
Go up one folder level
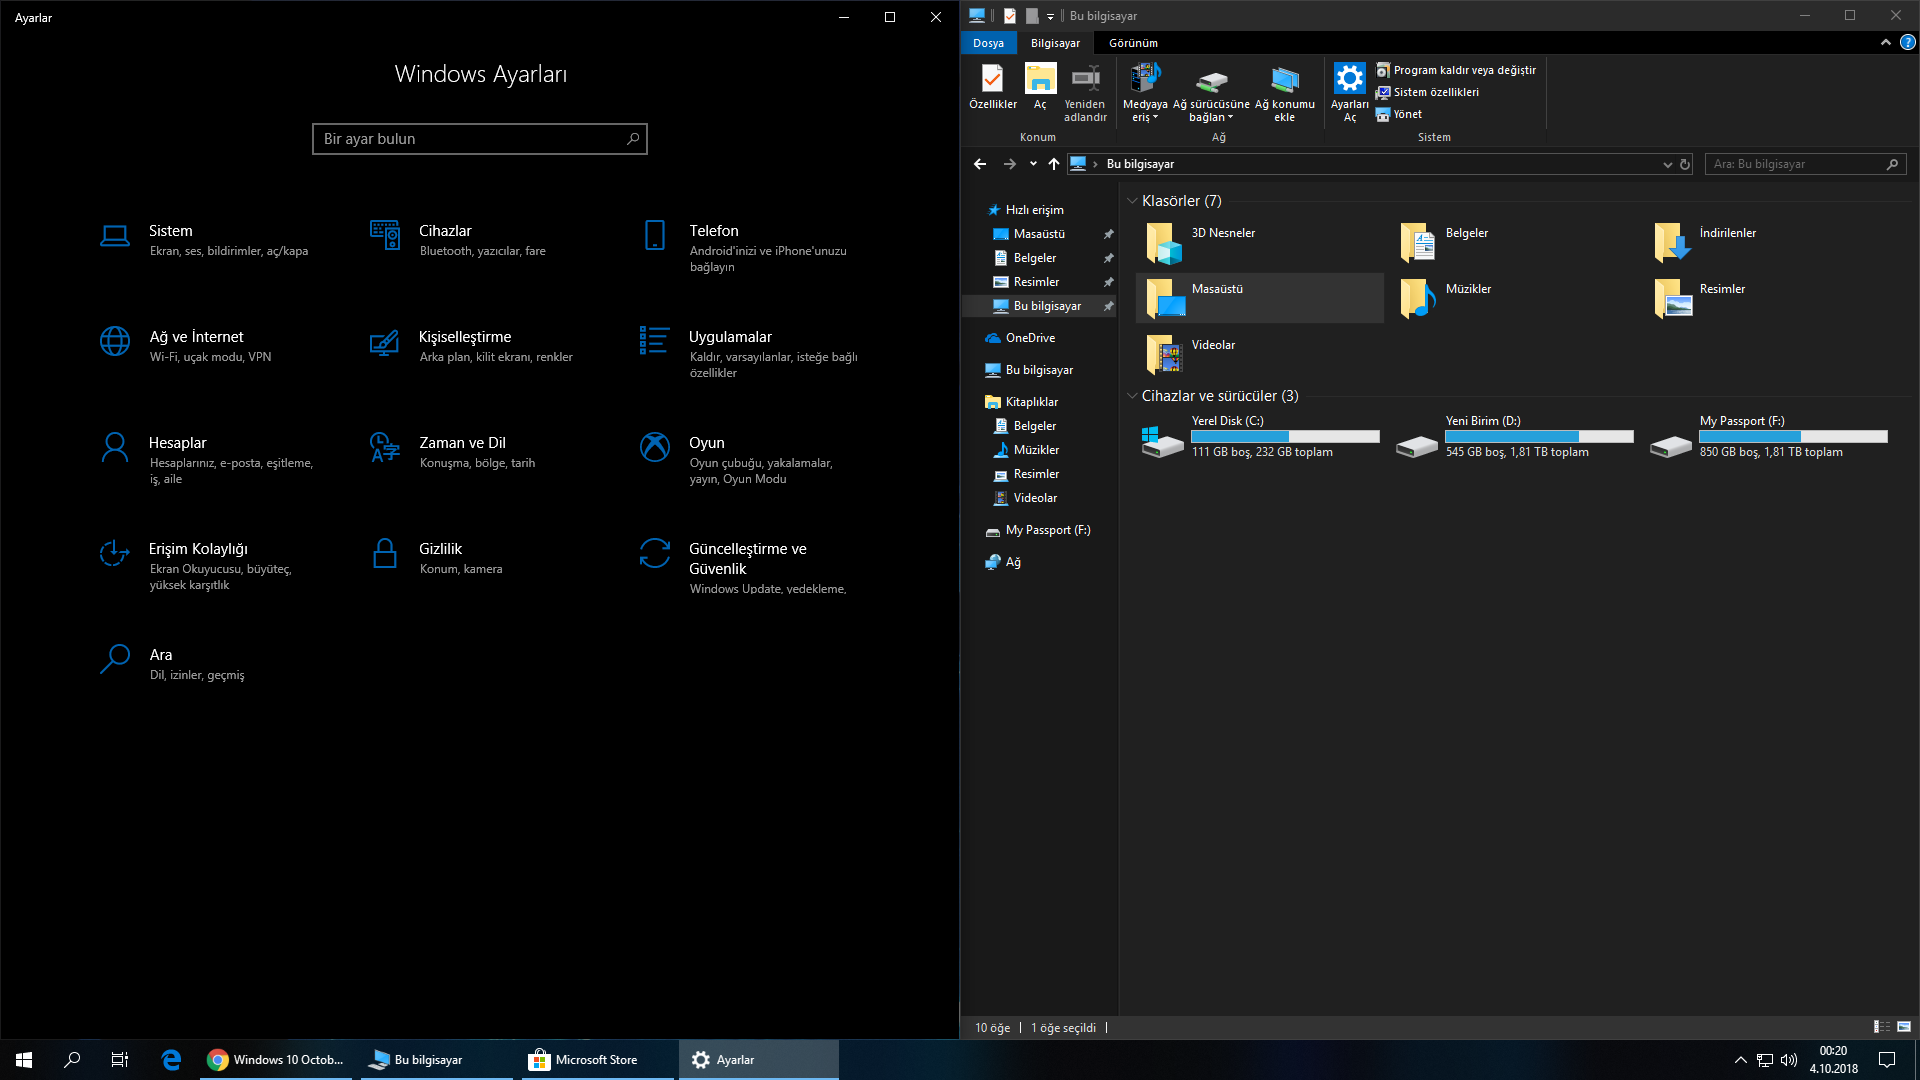pyautogui.click(x=1054, y=164)
